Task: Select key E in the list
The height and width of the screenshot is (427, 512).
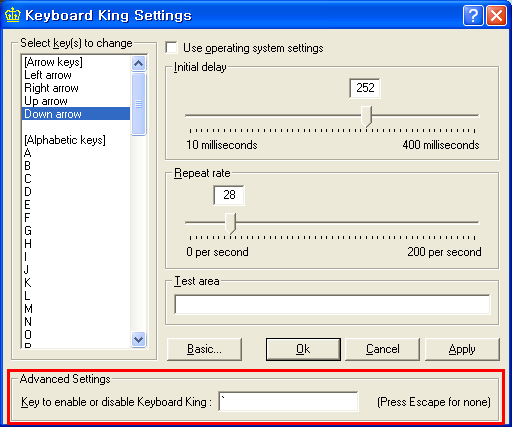Action: pos(76,205)
